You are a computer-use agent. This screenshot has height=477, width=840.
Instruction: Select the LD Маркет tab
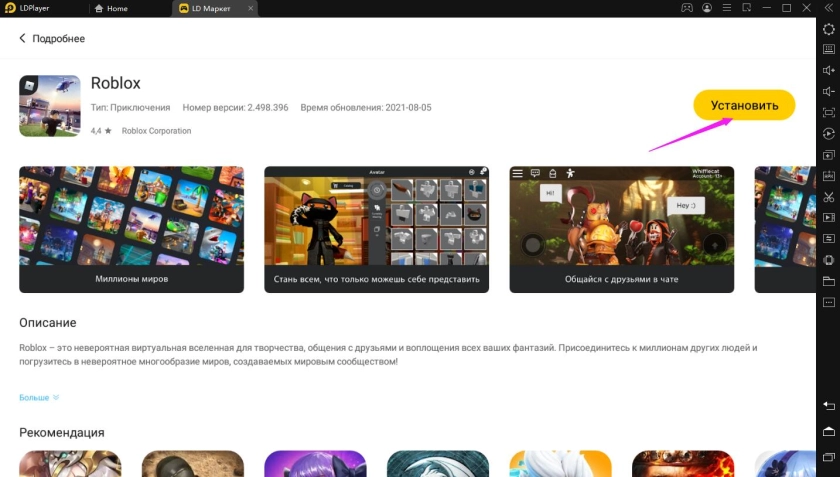[x=210, y=8]
